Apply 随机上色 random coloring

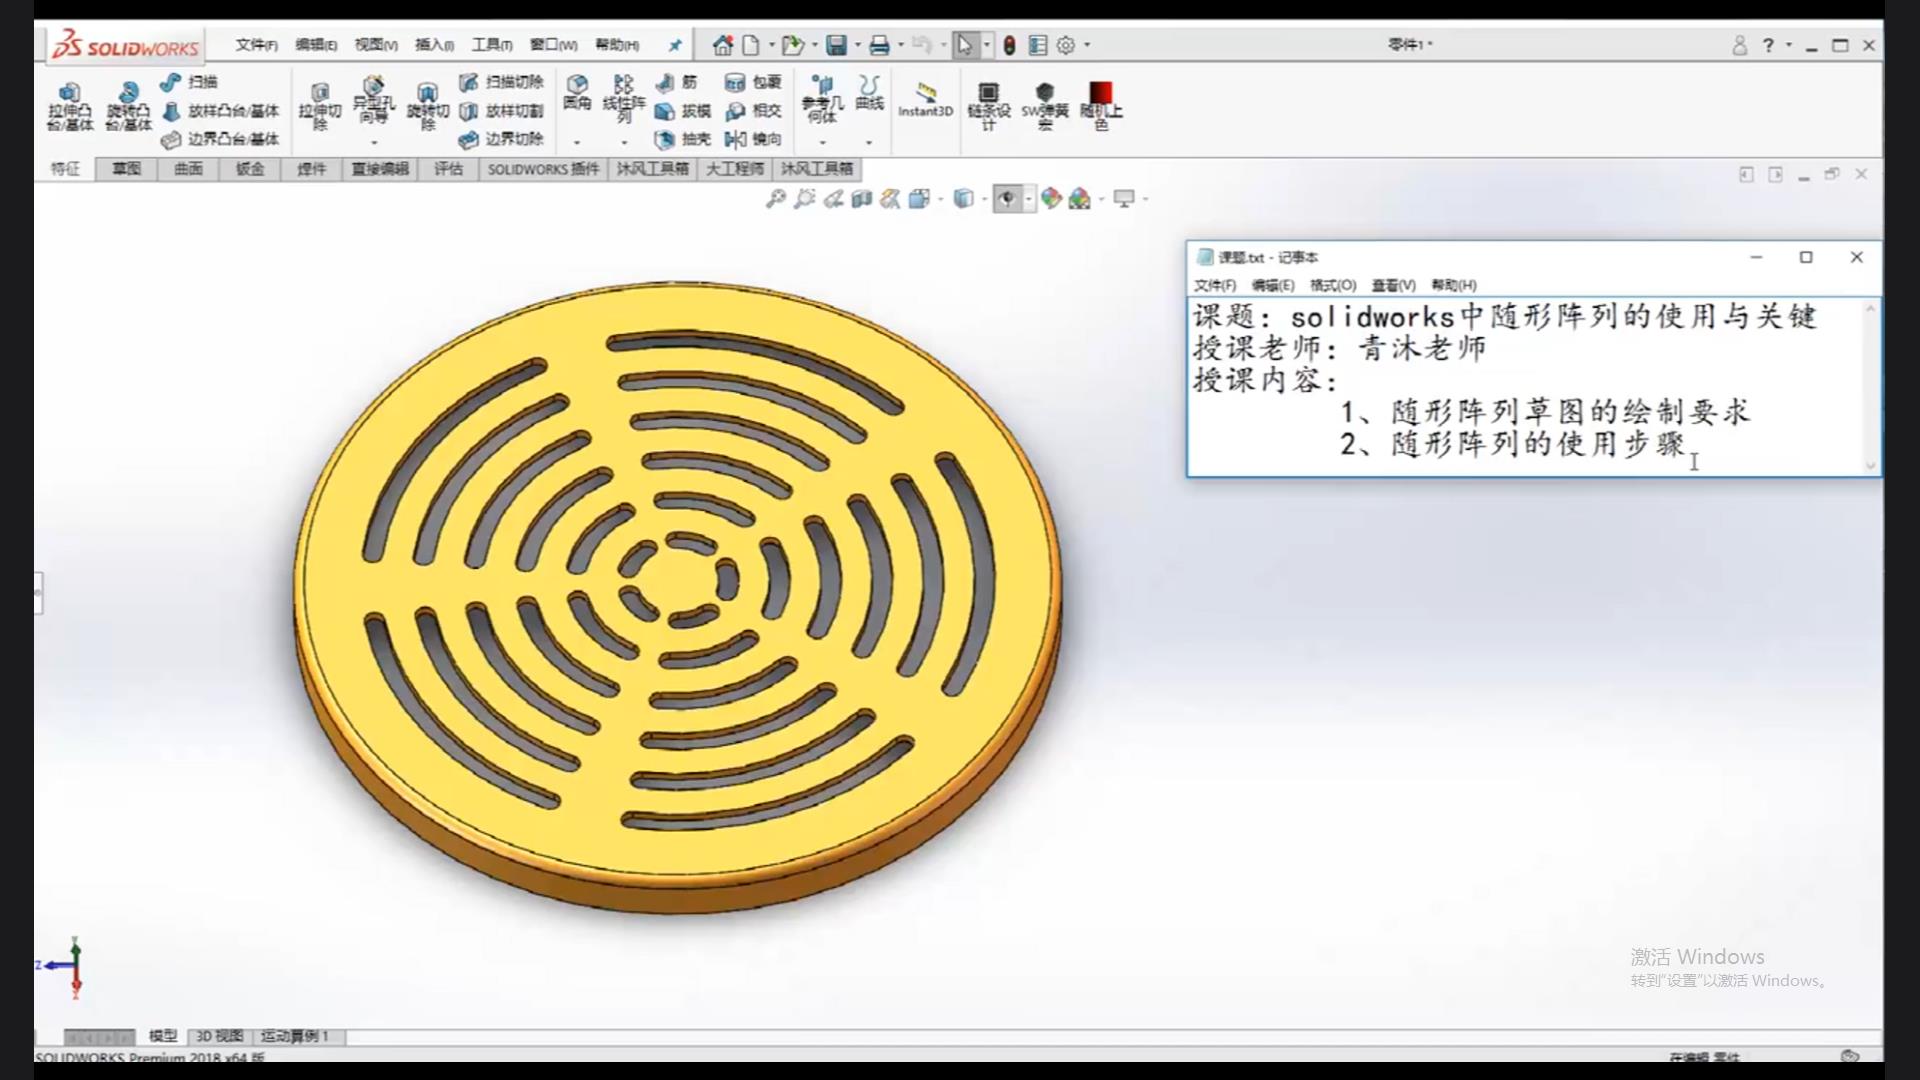(1101, 106)
